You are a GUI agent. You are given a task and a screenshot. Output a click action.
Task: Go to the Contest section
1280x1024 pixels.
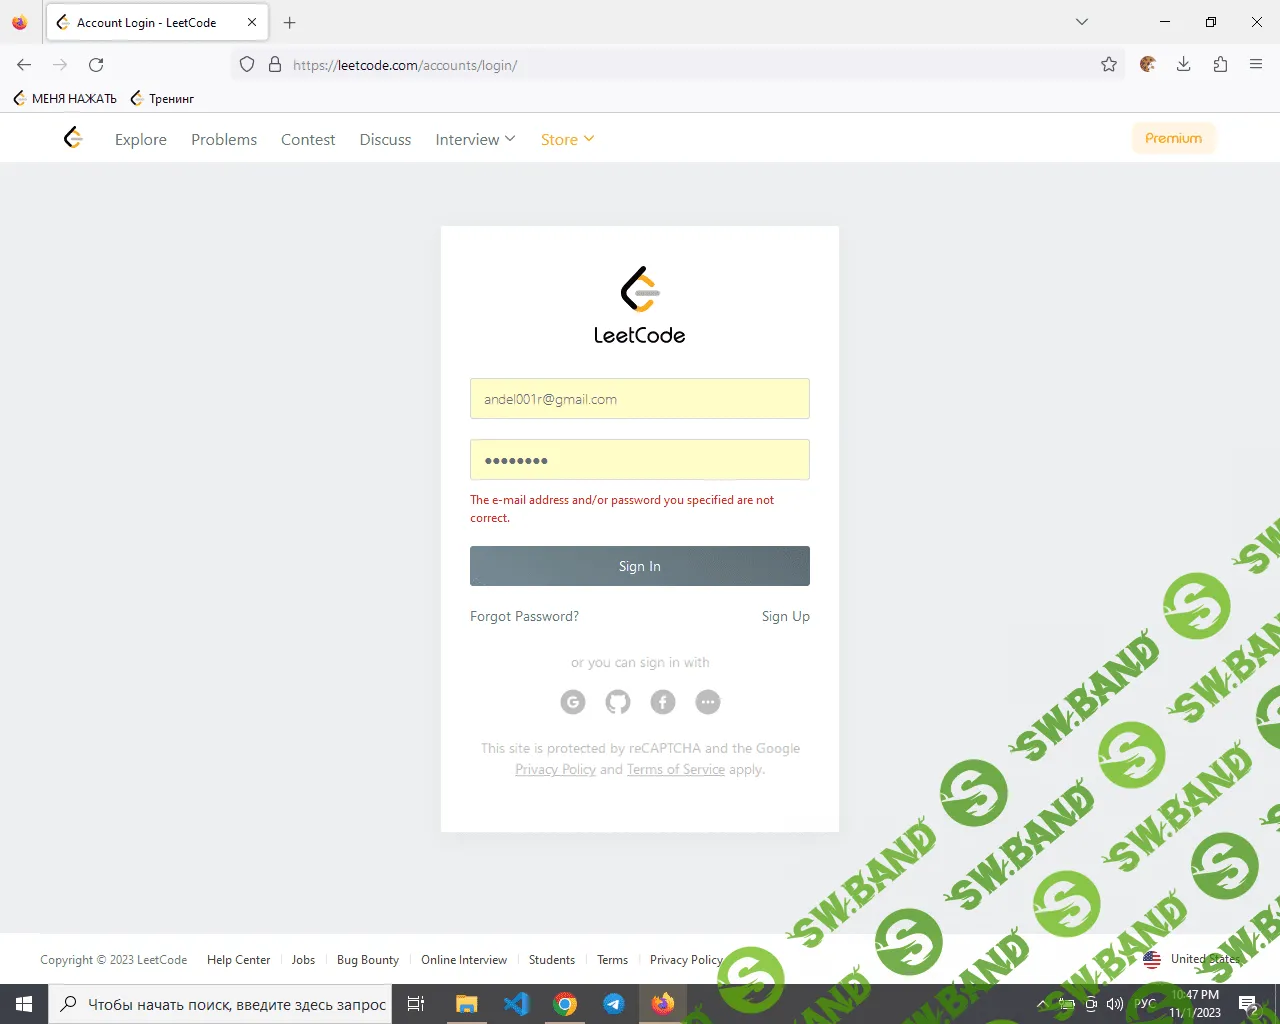[308, 140]
